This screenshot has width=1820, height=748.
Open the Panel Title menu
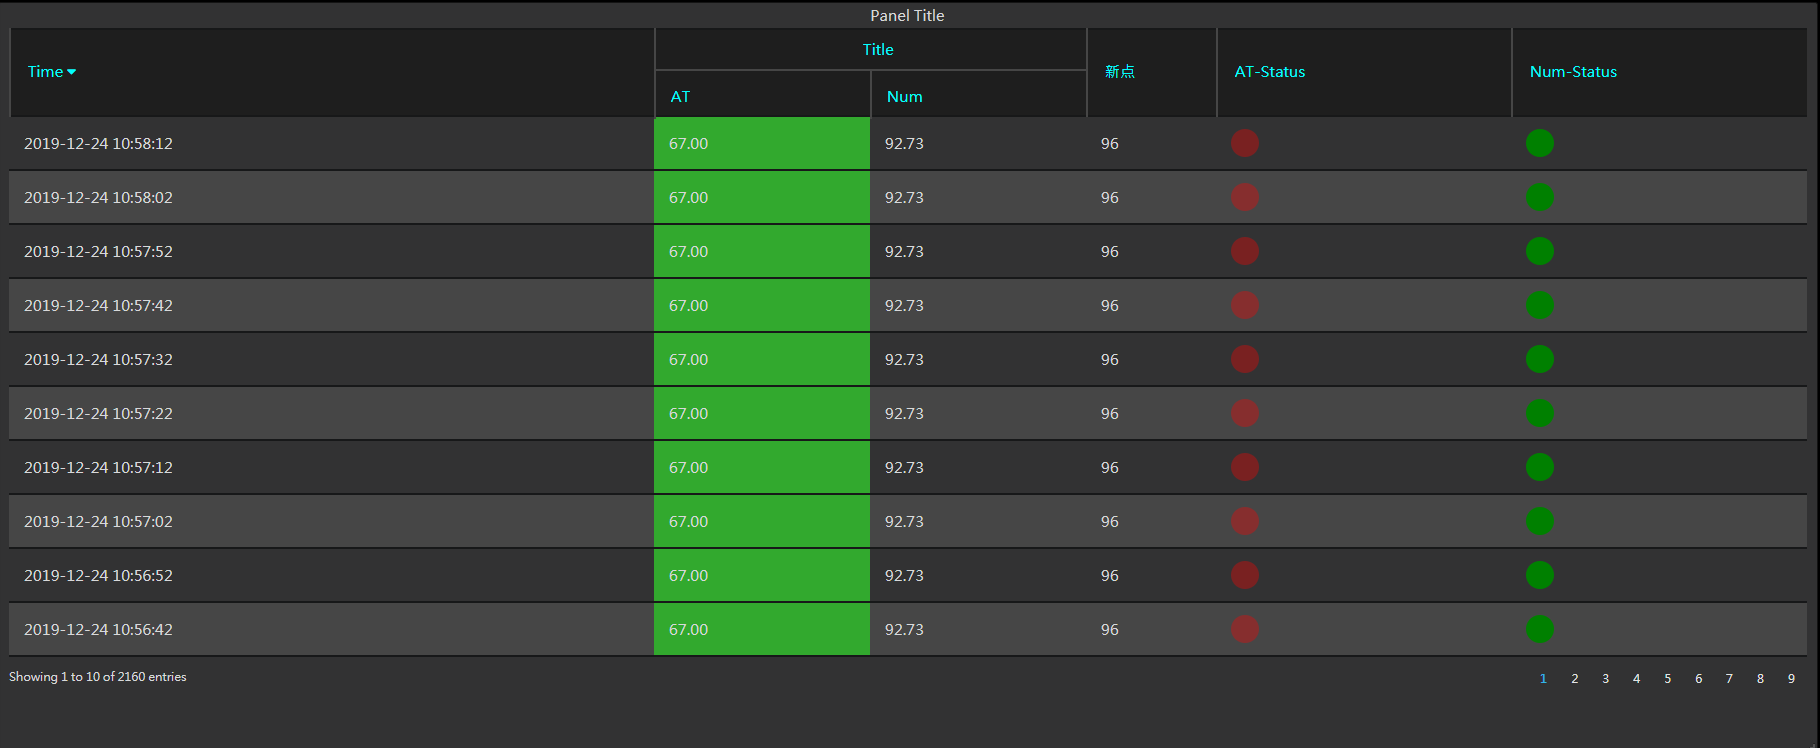(x=907, y=15)
